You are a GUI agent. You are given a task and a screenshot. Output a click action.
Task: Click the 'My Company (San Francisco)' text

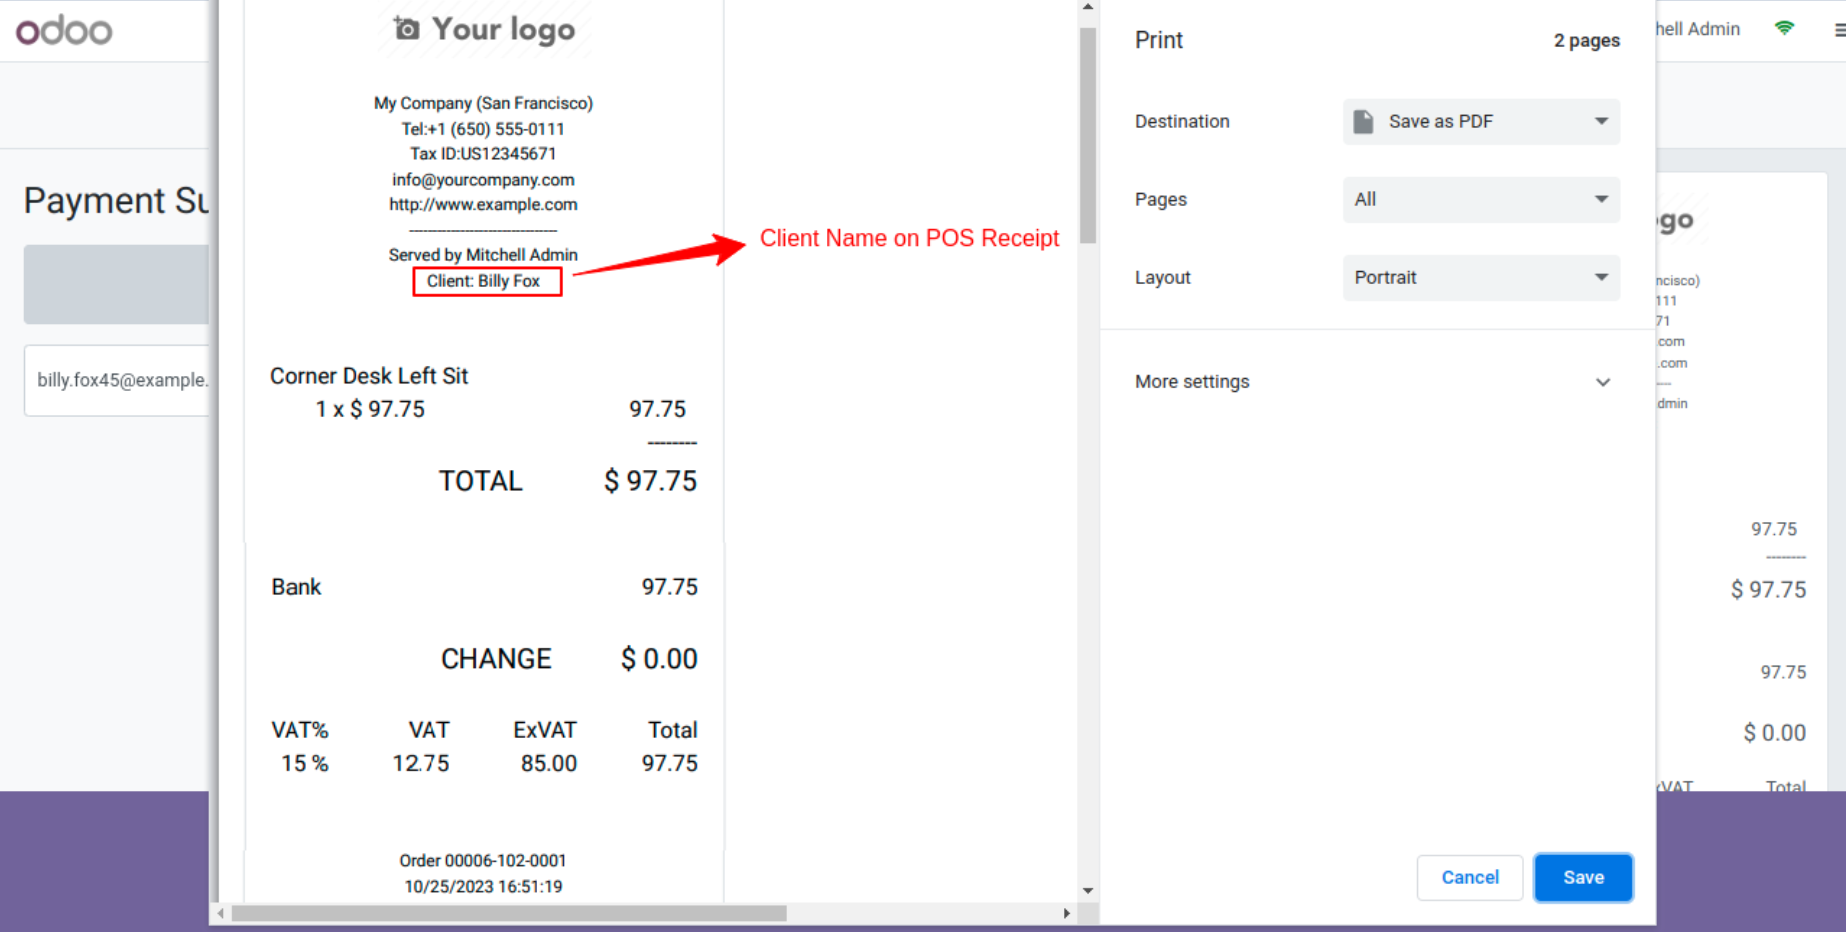[x=483, y=103]
